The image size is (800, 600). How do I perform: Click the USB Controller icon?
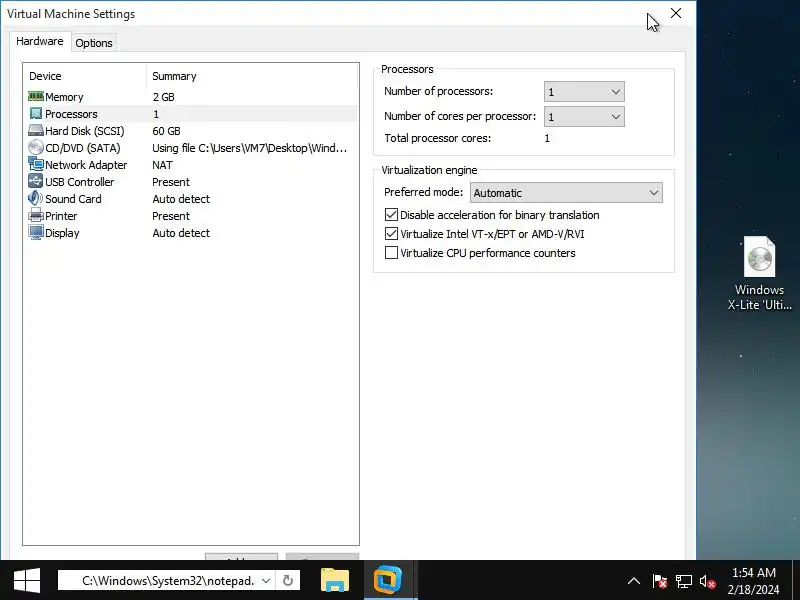tap(36, 181)
